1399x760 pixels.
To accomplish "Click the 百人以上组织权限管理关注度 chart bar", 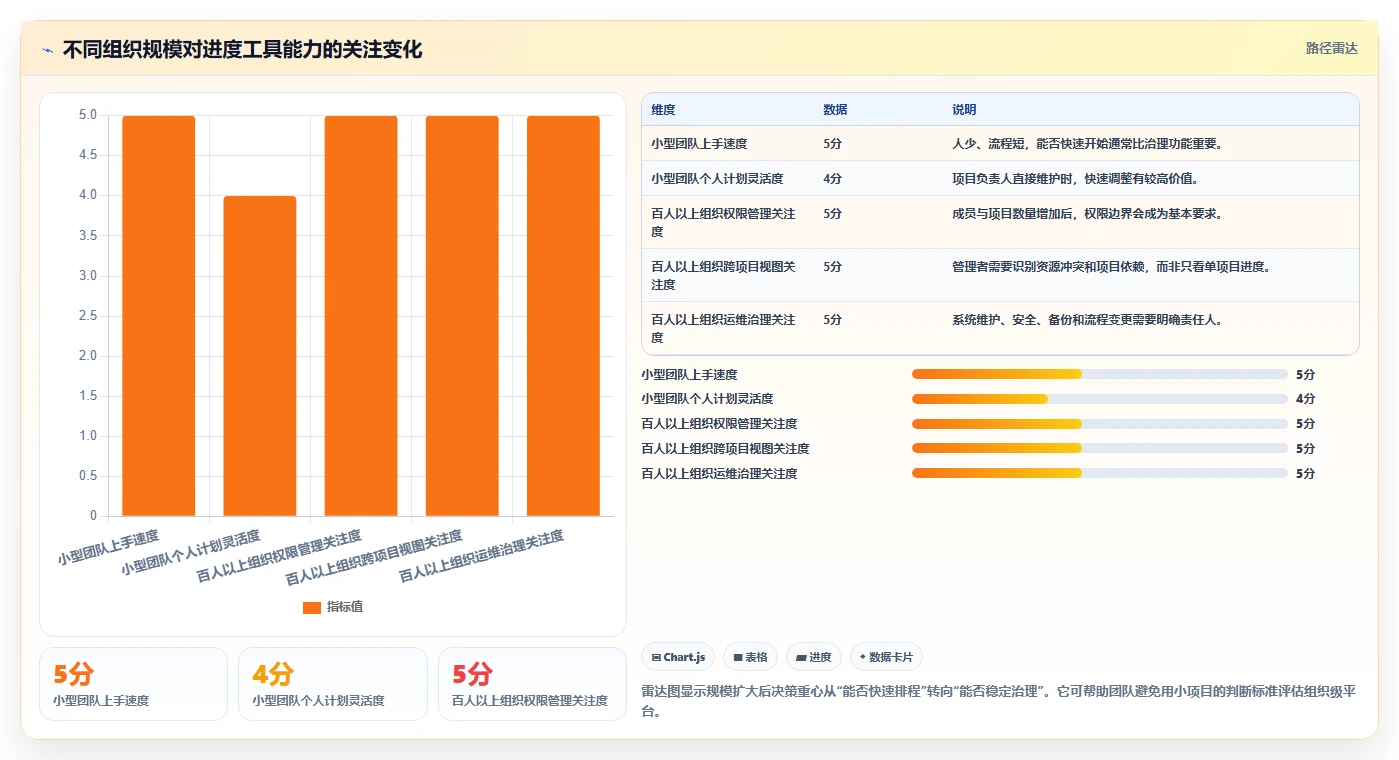I will coord(361,316).
